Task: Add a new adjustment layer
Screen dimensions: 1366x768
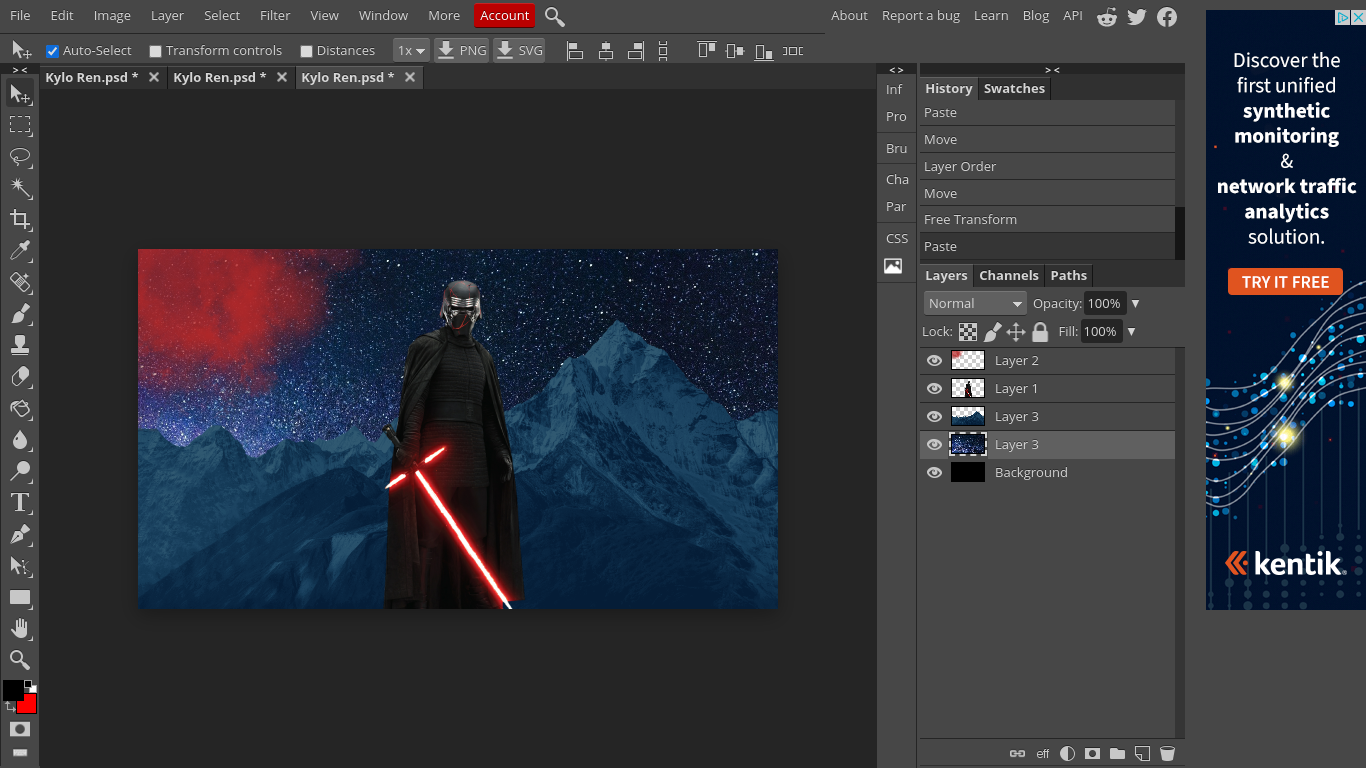Action: (1068, 754)
